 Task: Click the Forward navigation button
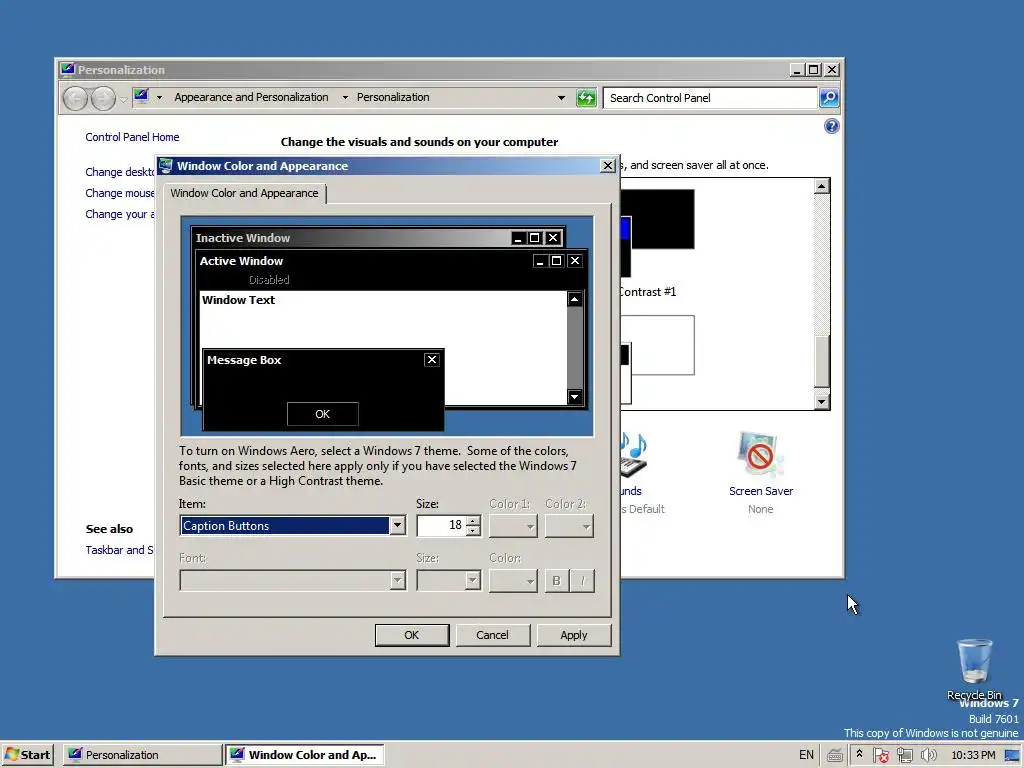point(103,99)
